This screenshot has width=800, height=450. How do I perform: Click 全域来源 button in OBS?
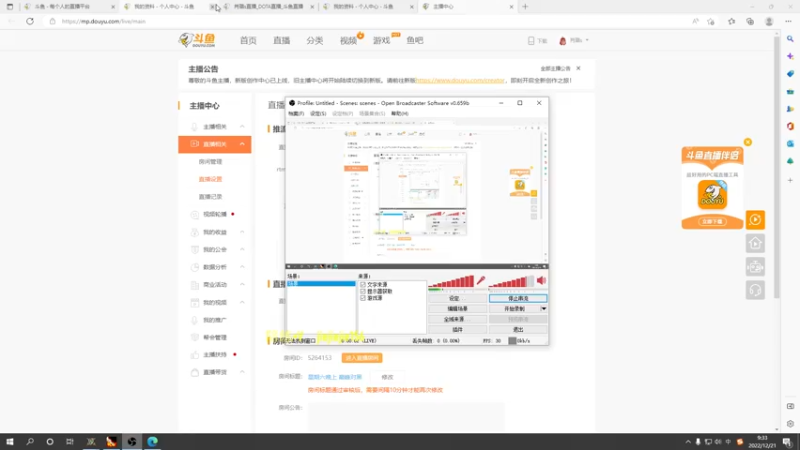click(x=457, y=319)
